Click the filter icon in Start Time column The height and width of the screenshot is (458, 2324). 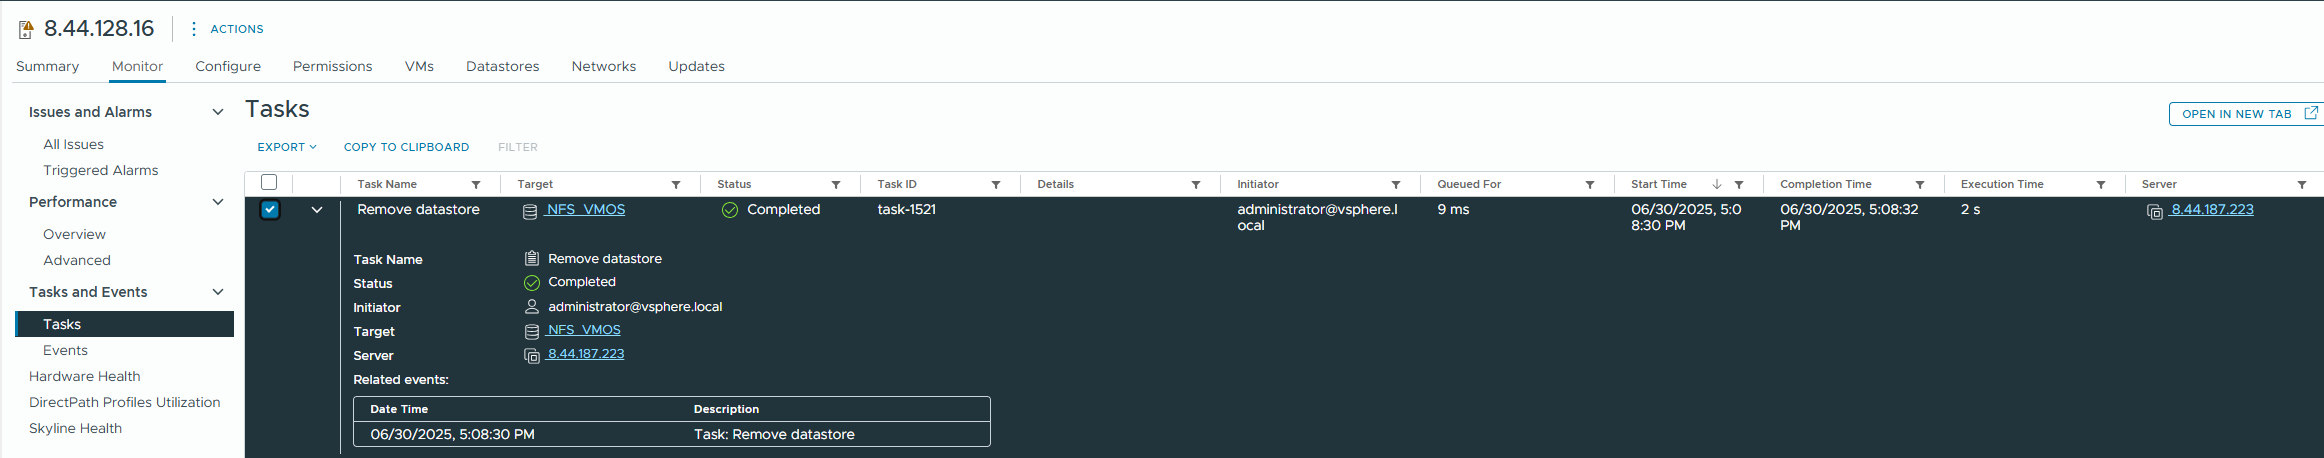pos(1739,185)
